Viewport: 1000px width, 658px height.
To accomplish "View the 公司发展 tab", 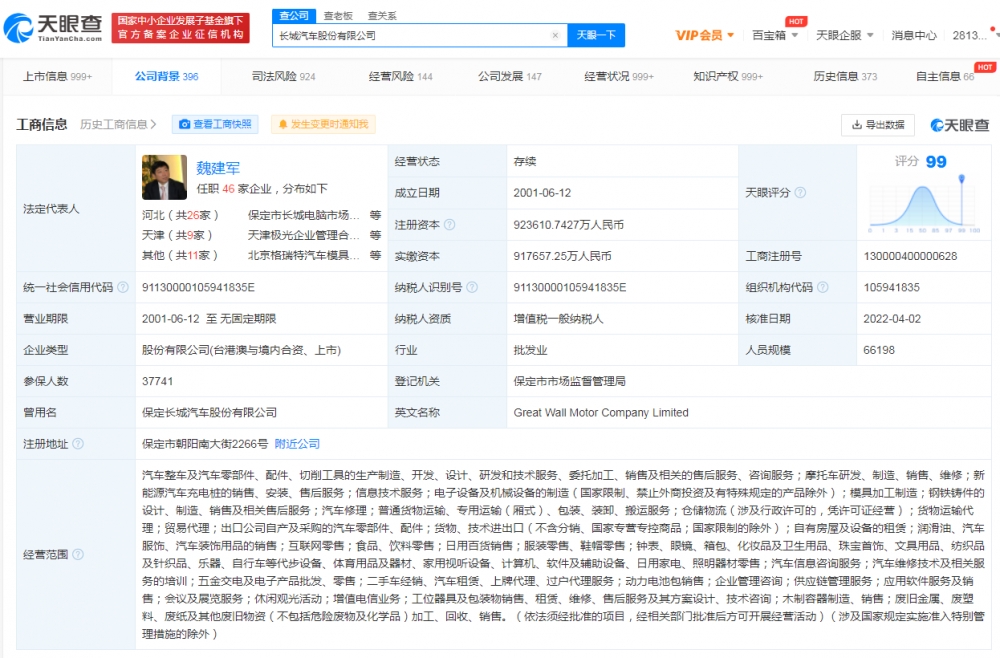I will pos(510,77).
